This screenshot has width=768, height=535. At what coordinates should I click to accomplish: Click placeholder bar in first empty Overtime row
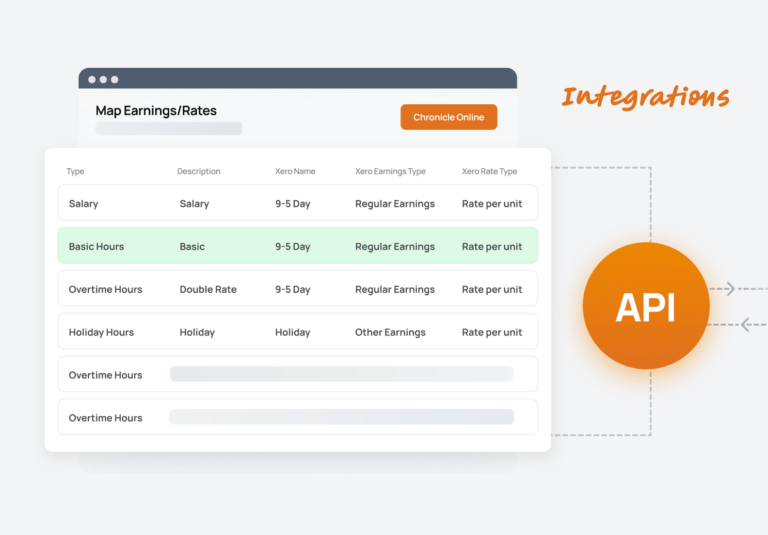click(341, 374)
